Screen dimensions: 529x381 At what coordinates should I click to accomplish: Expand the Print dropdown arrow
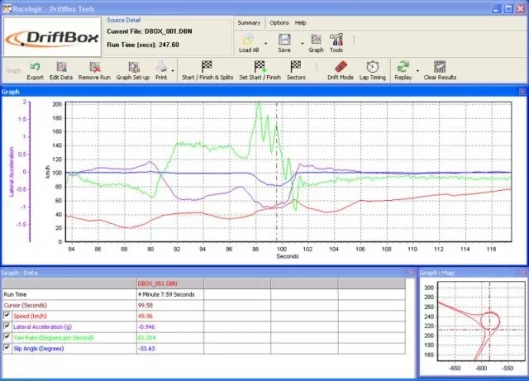[x=173, y=71]
